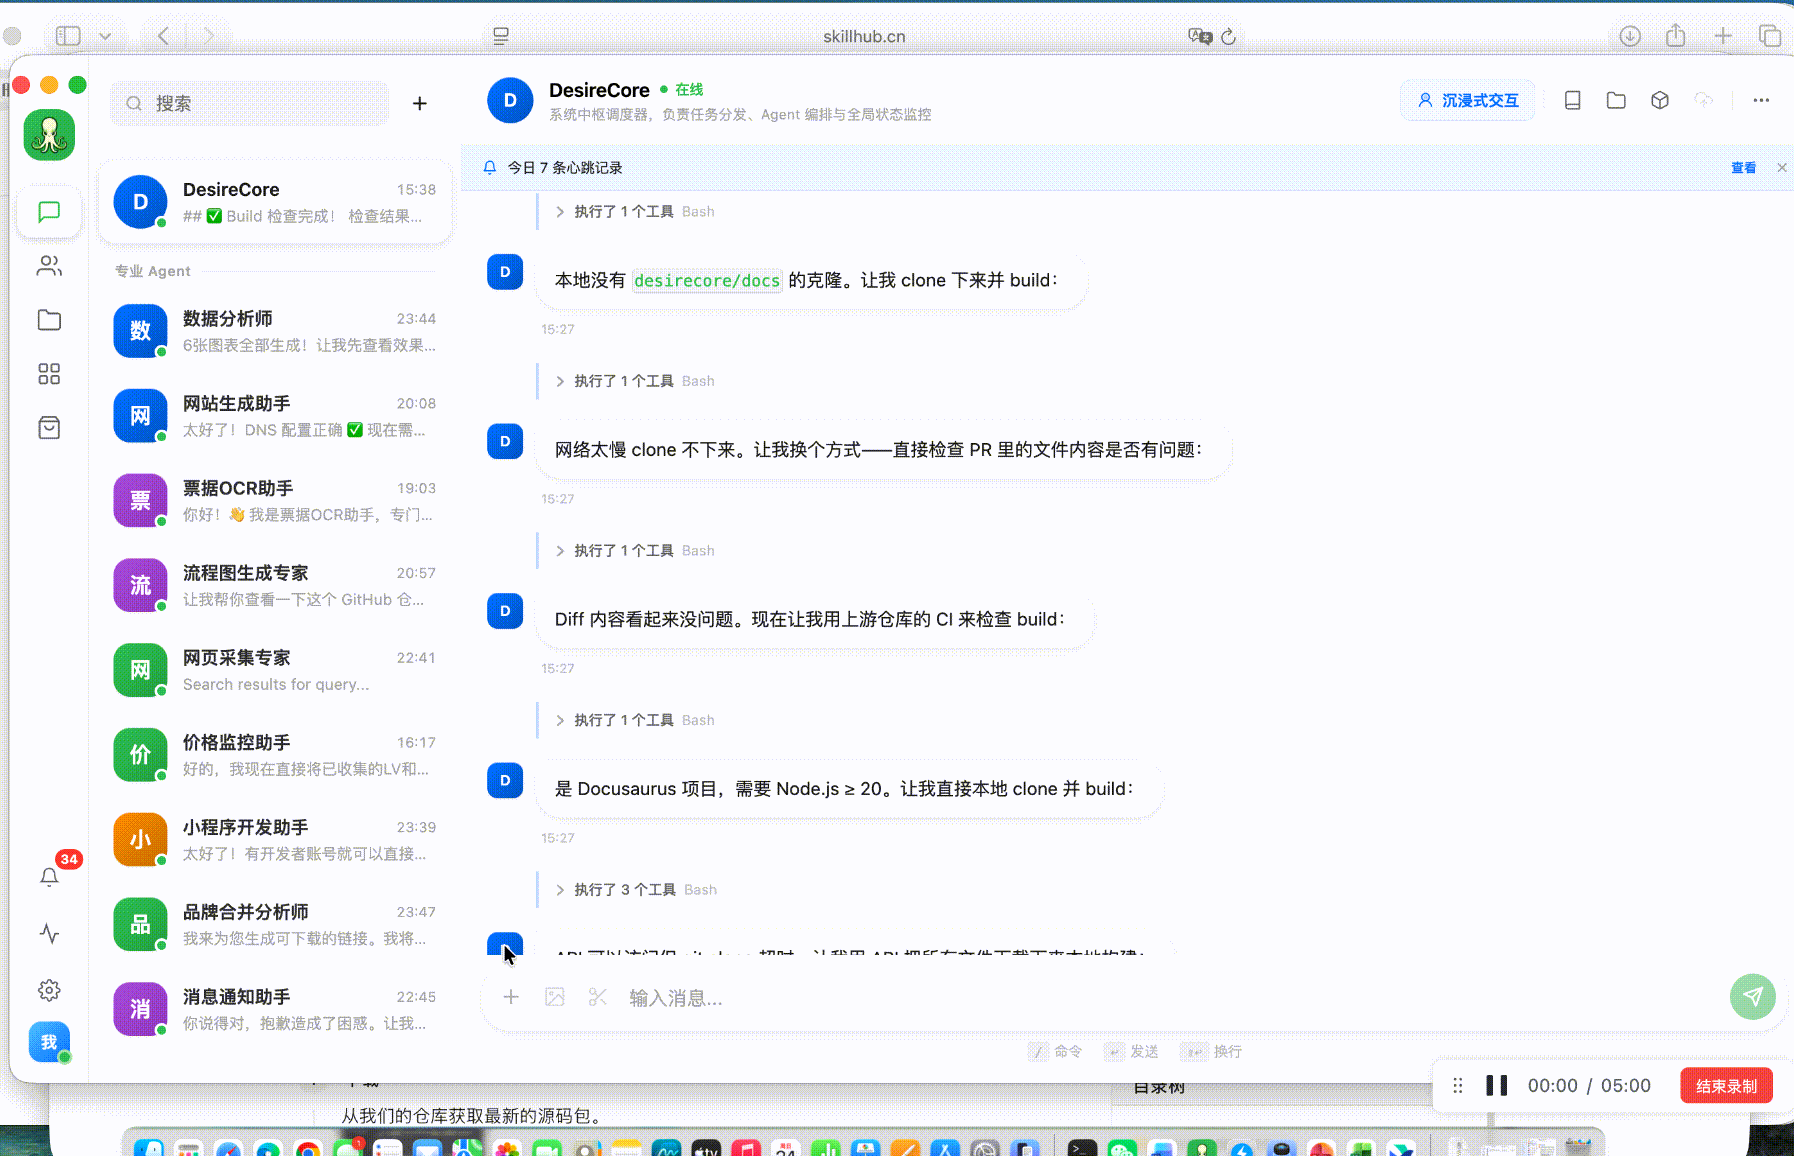Click the green octopus app logo
This screenshot has width=1794, height=1156.
click(49, 135)
